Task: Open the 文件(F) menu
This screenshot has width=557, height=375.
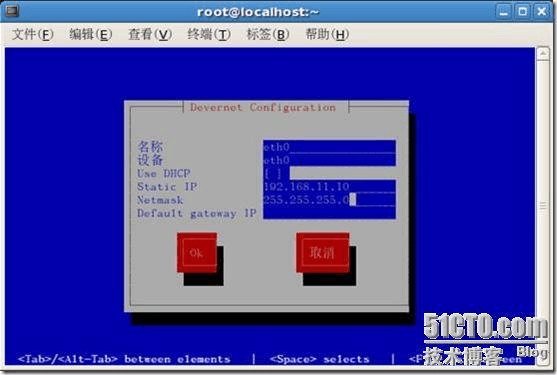Action: point(32,35)
